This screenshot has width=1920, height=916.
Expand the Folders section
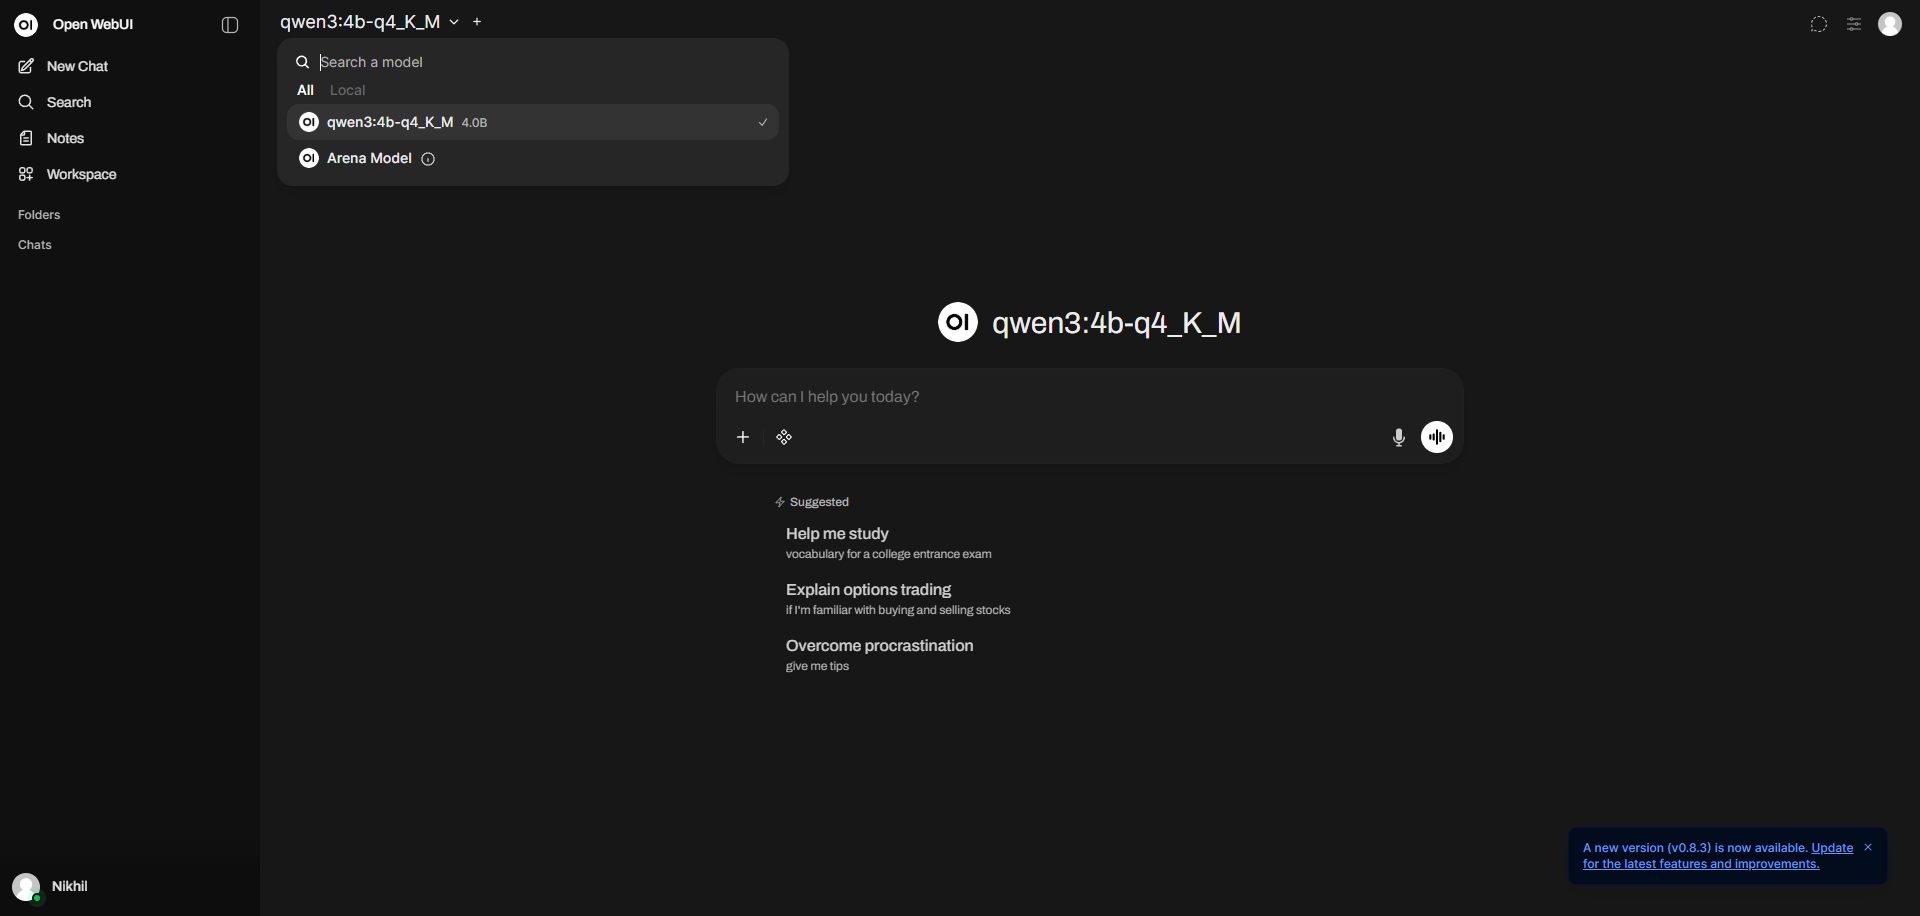pyautogui.click(x=39, y=215)
